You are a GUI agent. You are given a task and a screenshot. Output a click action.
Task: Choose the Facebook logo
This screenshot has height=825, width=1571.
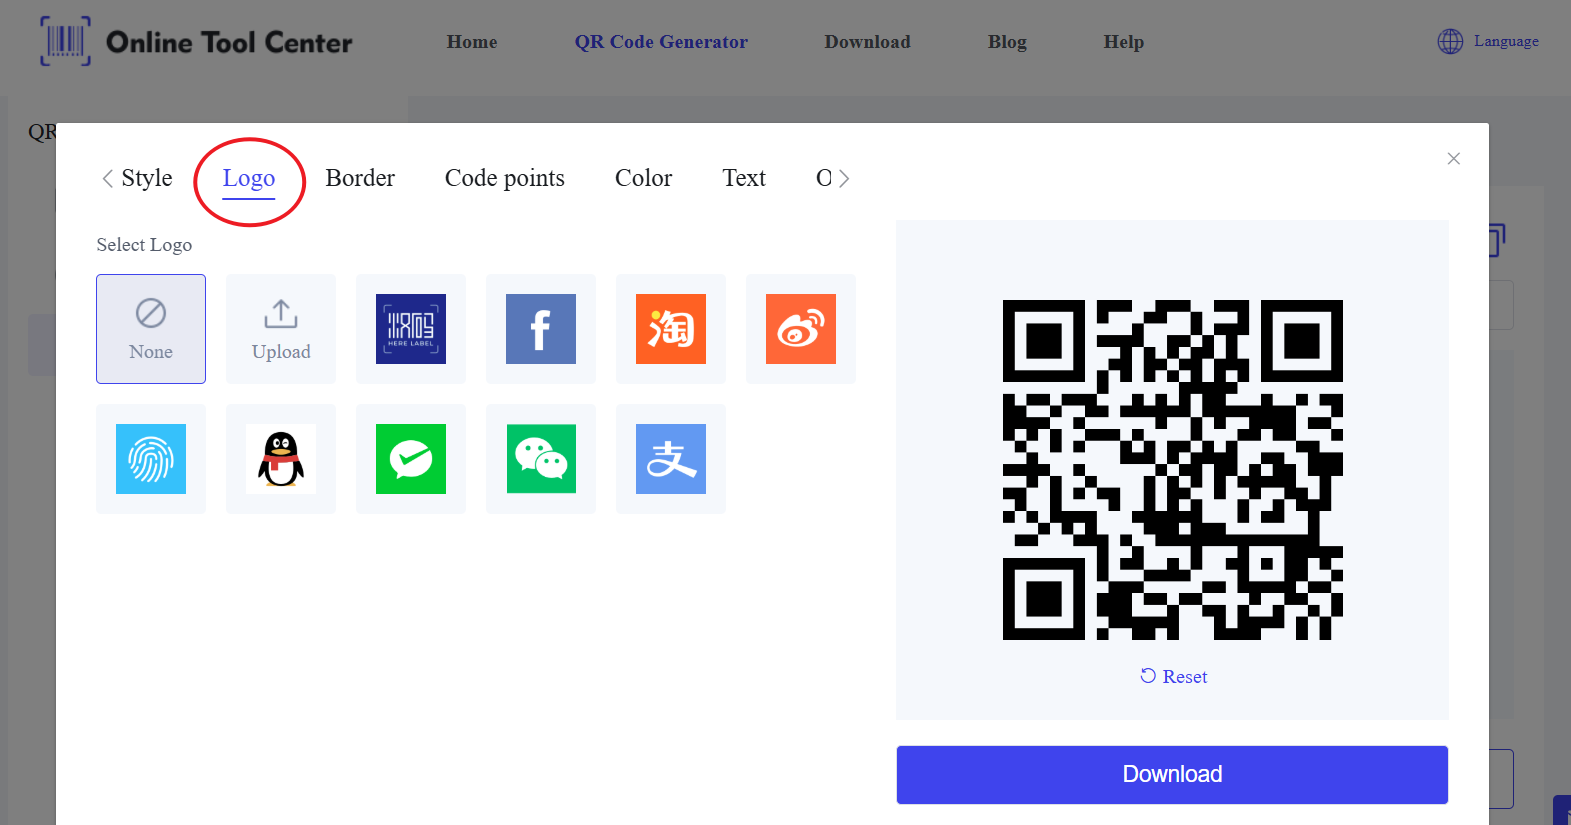tap(541, 329)
